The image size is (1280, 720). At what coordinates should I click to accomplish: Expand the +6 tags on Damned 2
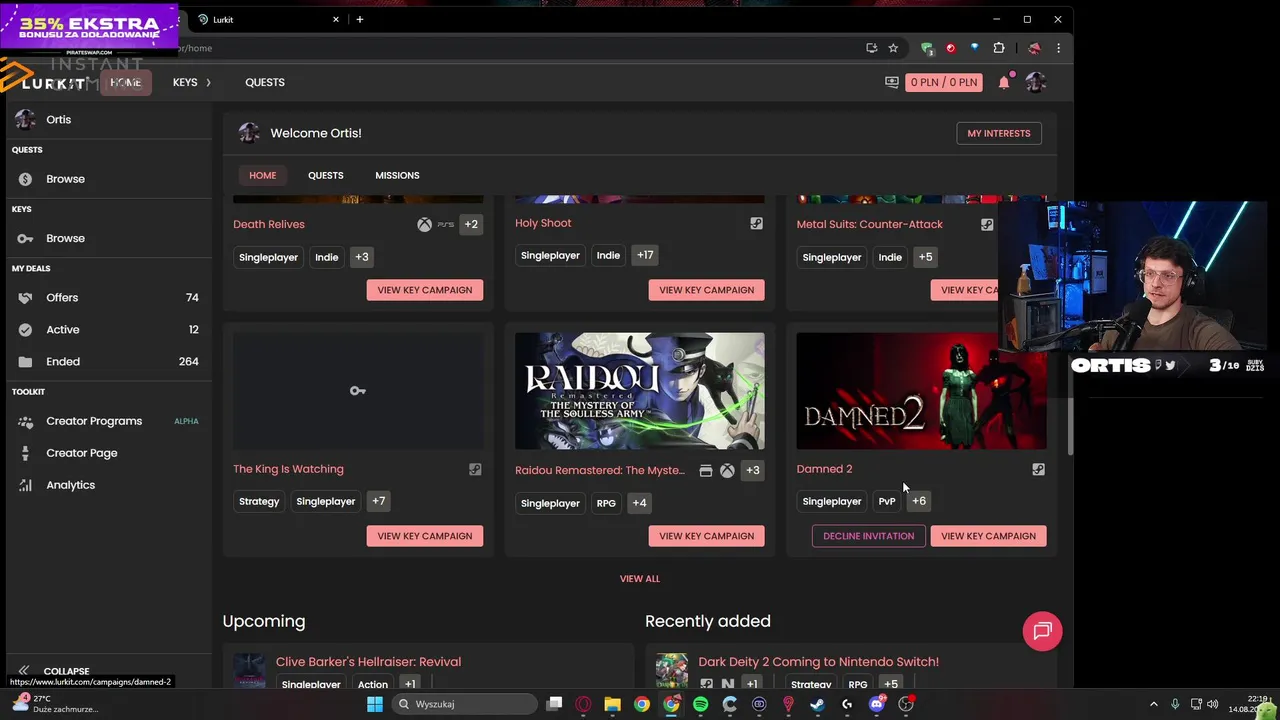click(919, 501)
